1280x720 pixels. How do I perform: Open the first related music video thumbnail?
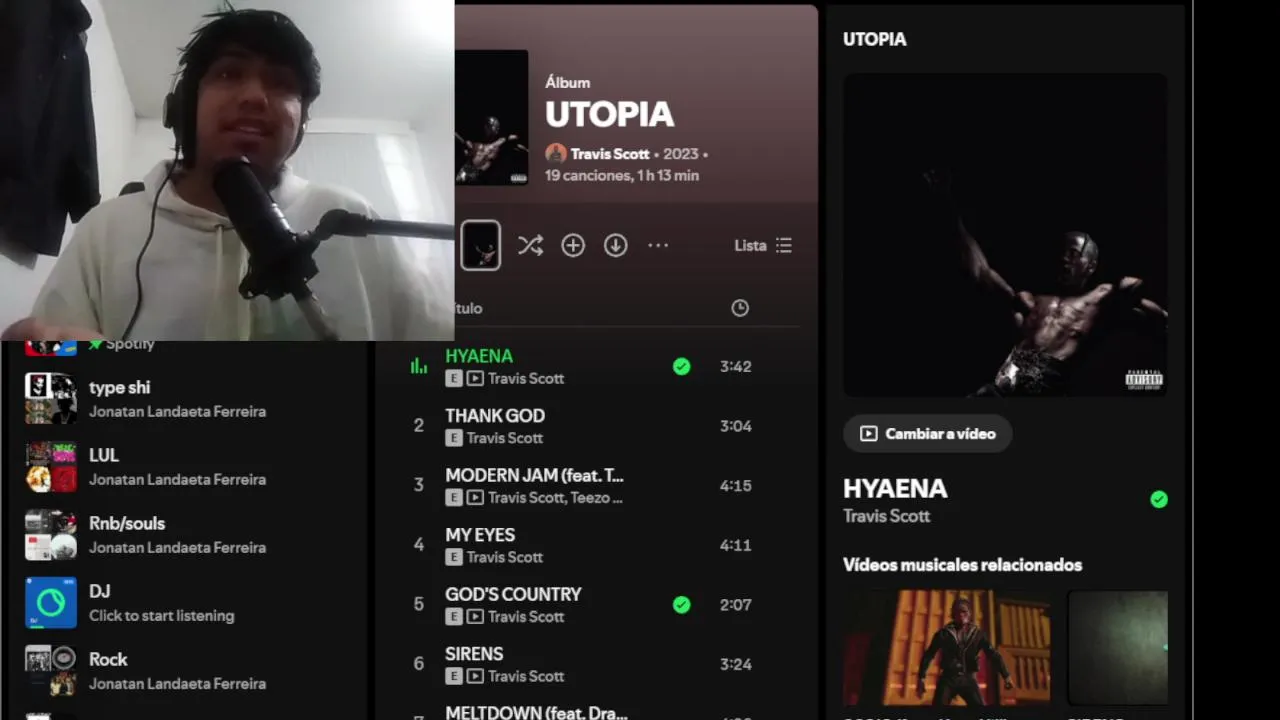coord(946,648)
